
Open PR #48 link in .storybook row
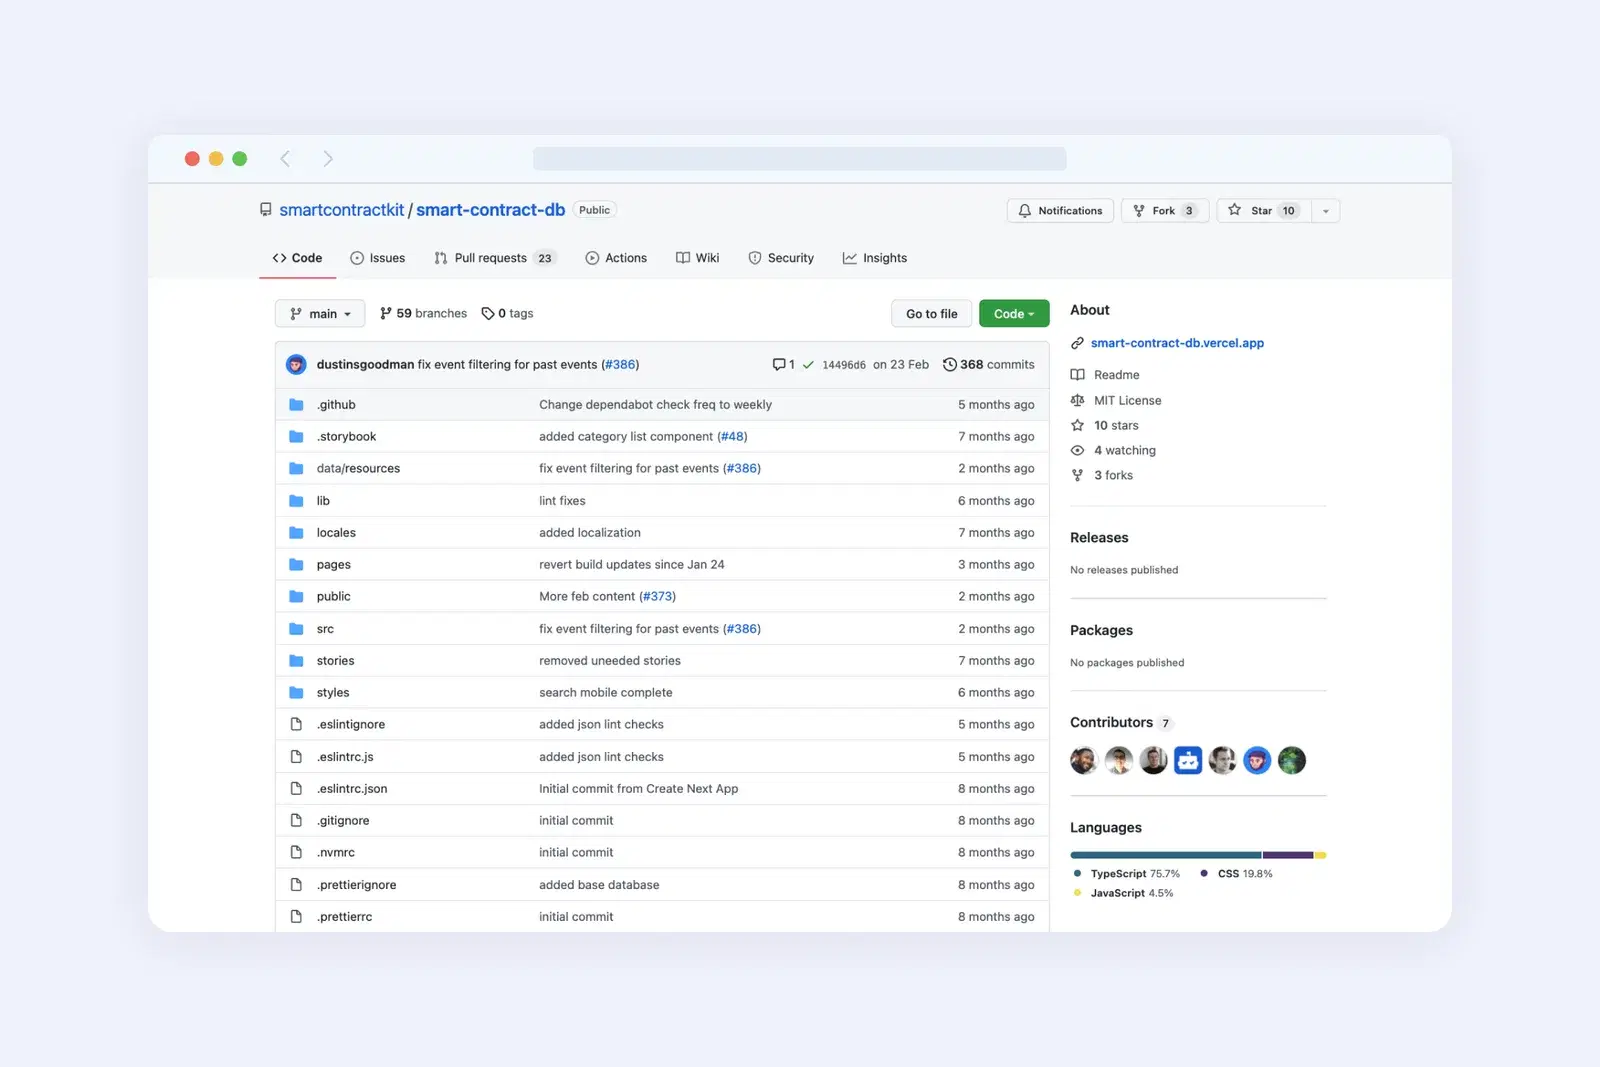(732, 437)
